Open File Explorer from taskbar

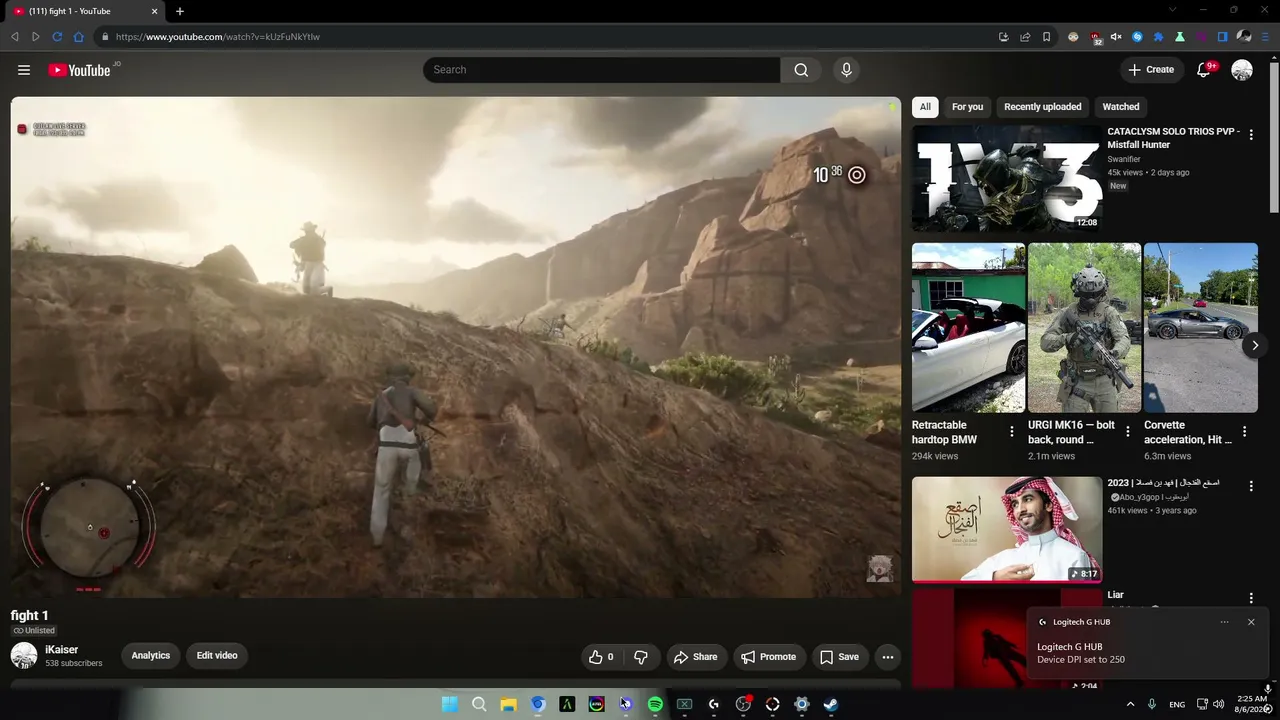point(508,704)
